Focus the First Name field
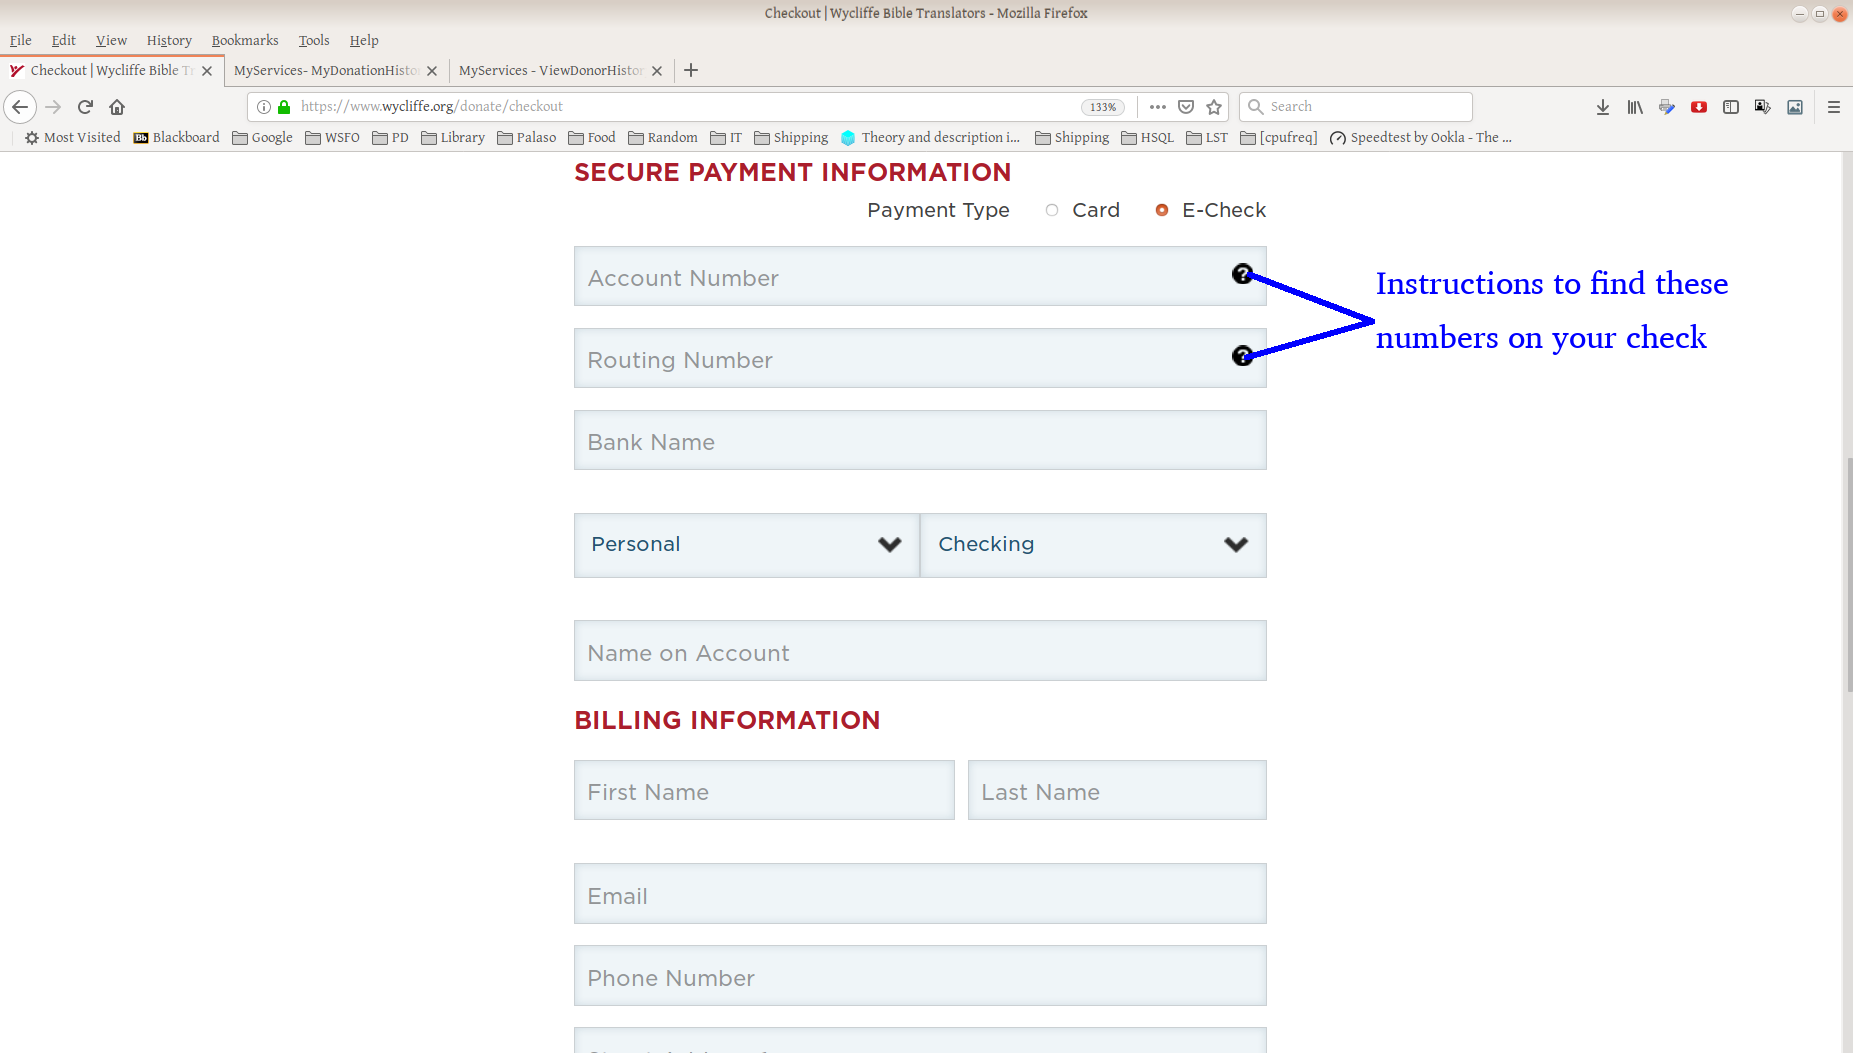The width and height of the screenshot is (1853, 1053). 764,790
